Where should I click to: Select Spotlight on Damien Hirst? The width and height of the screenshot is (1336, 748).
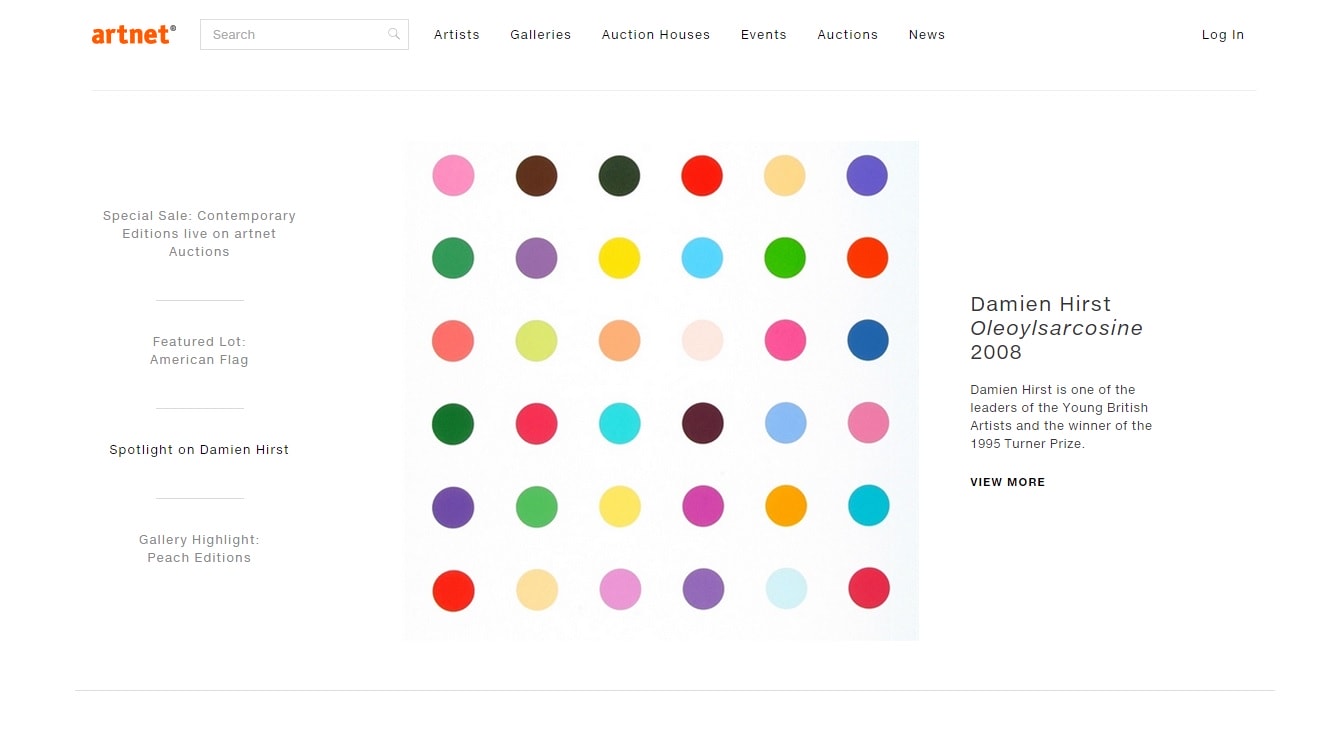[198, 449]
